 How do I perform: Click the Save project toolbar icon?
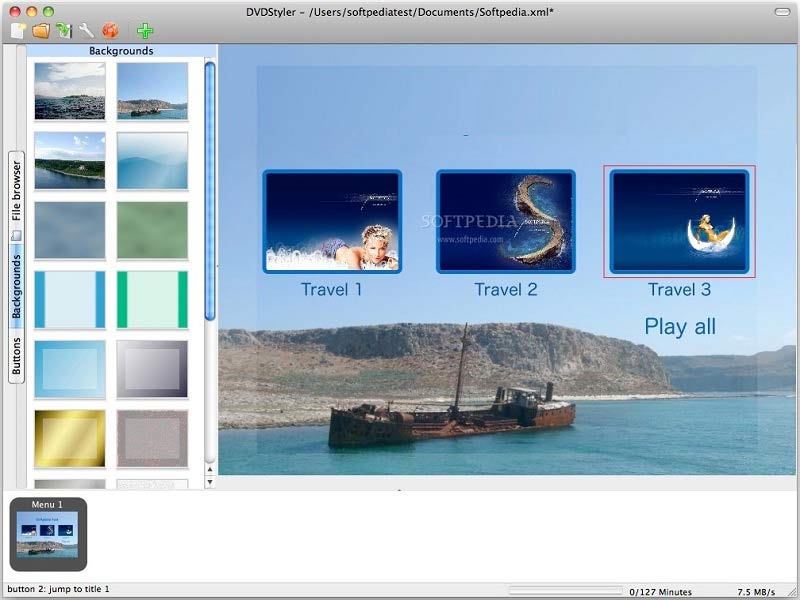[x=64, y=31]
